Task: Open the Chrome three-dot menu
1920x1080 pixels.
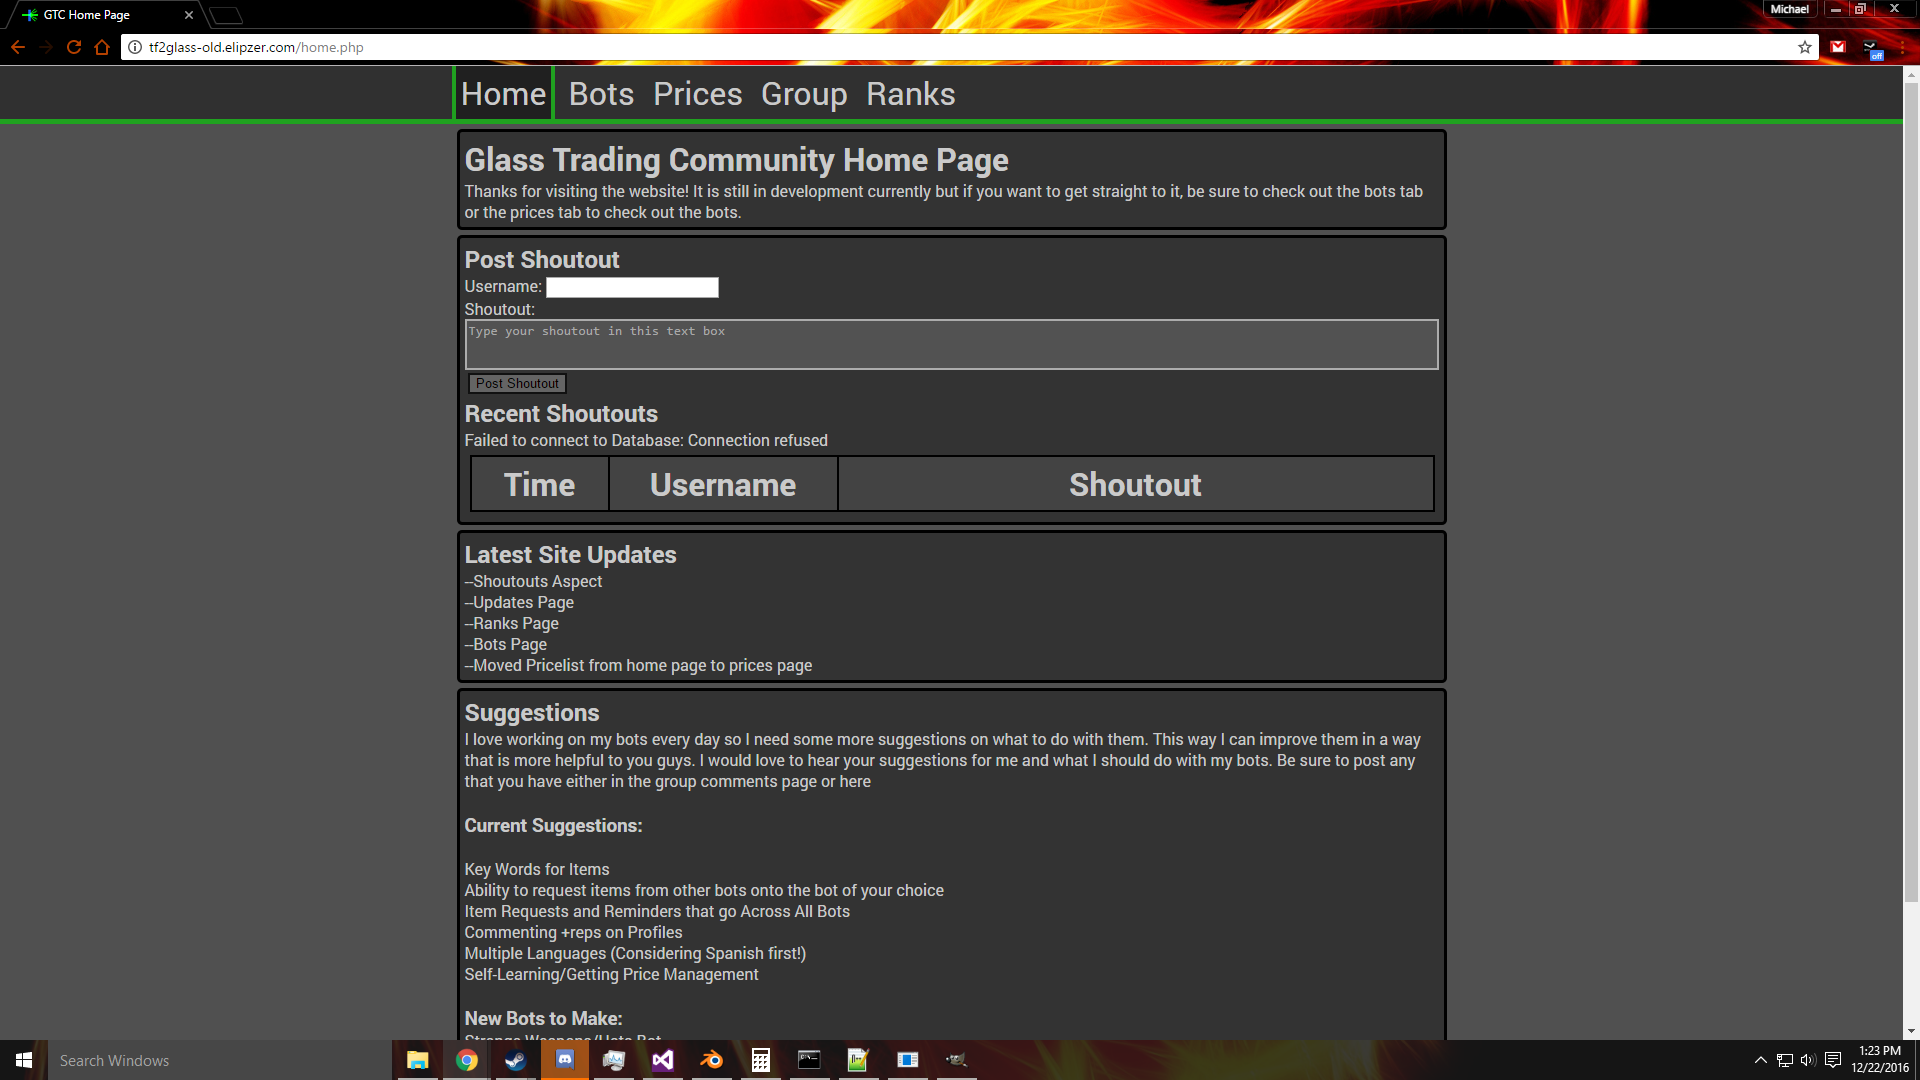Action: [x=1902, y=47]
